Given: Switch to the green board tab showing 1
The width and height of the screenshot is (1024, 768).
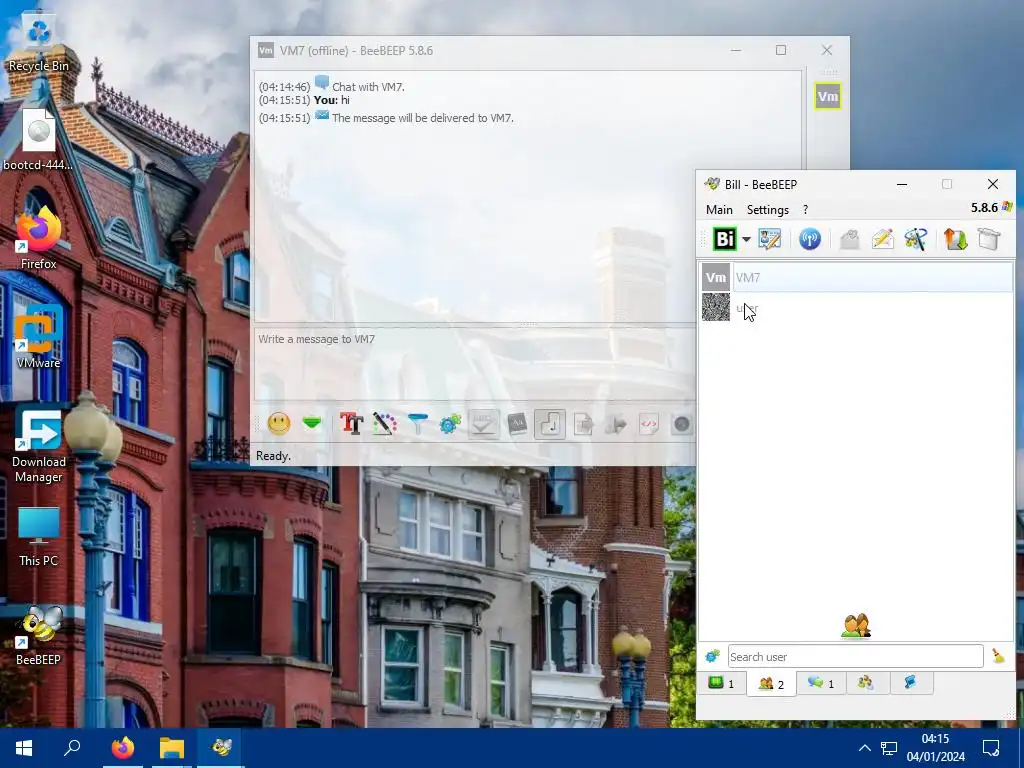Looking at the screenshot, I should click(722, 683).
